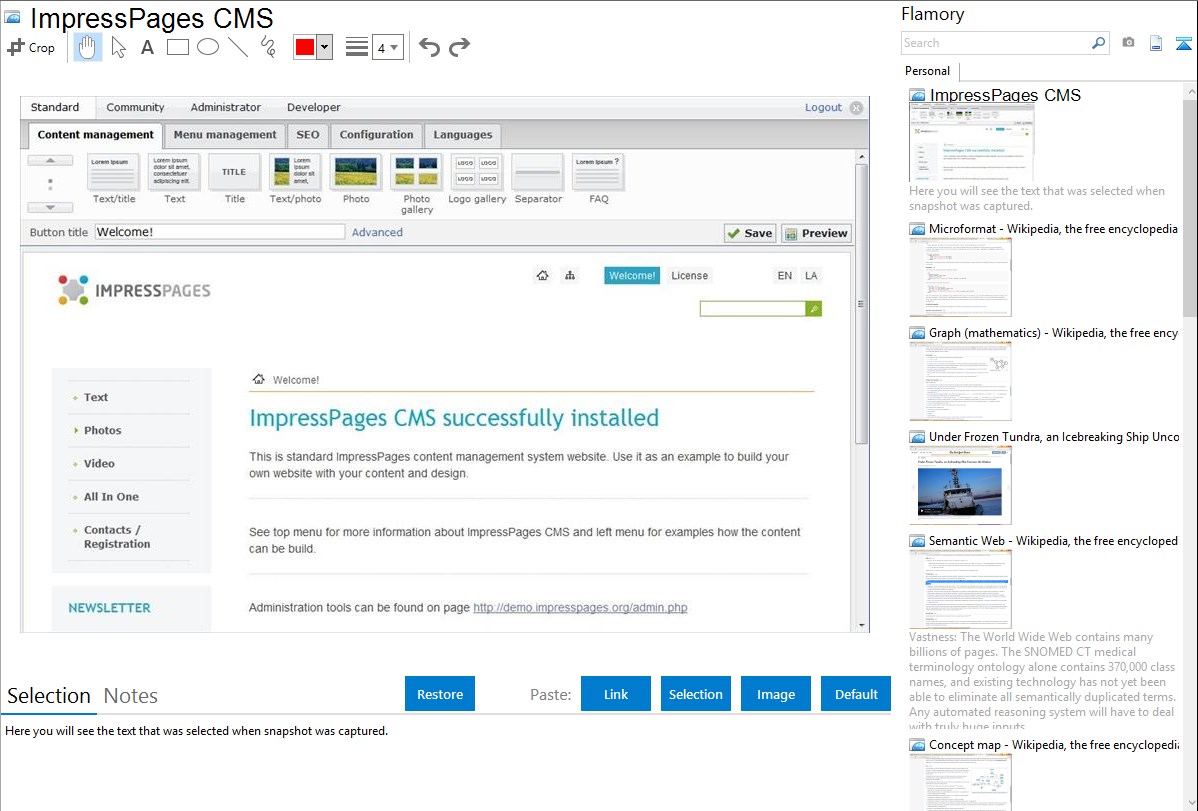
Task: Click the document icon beside the camera
Action: [1155, 43]
